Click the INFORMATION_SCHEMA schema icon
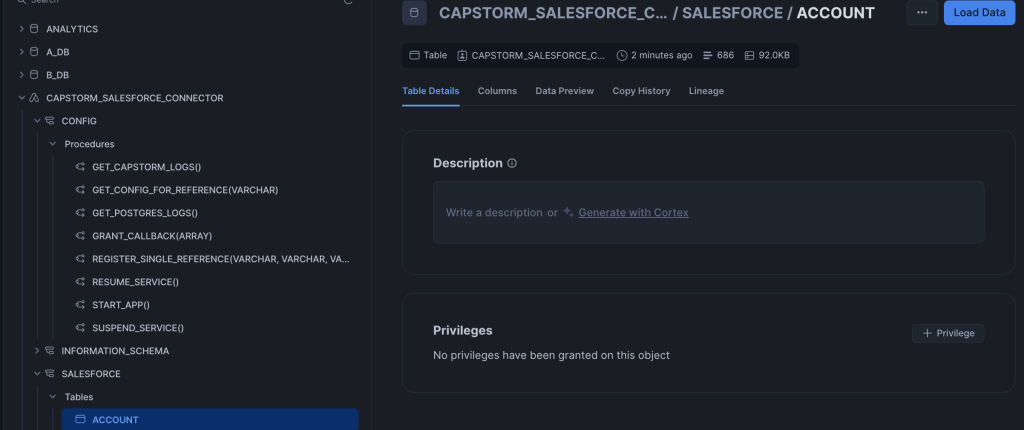The image size is (1024, 430). click(x=50, y=351)
